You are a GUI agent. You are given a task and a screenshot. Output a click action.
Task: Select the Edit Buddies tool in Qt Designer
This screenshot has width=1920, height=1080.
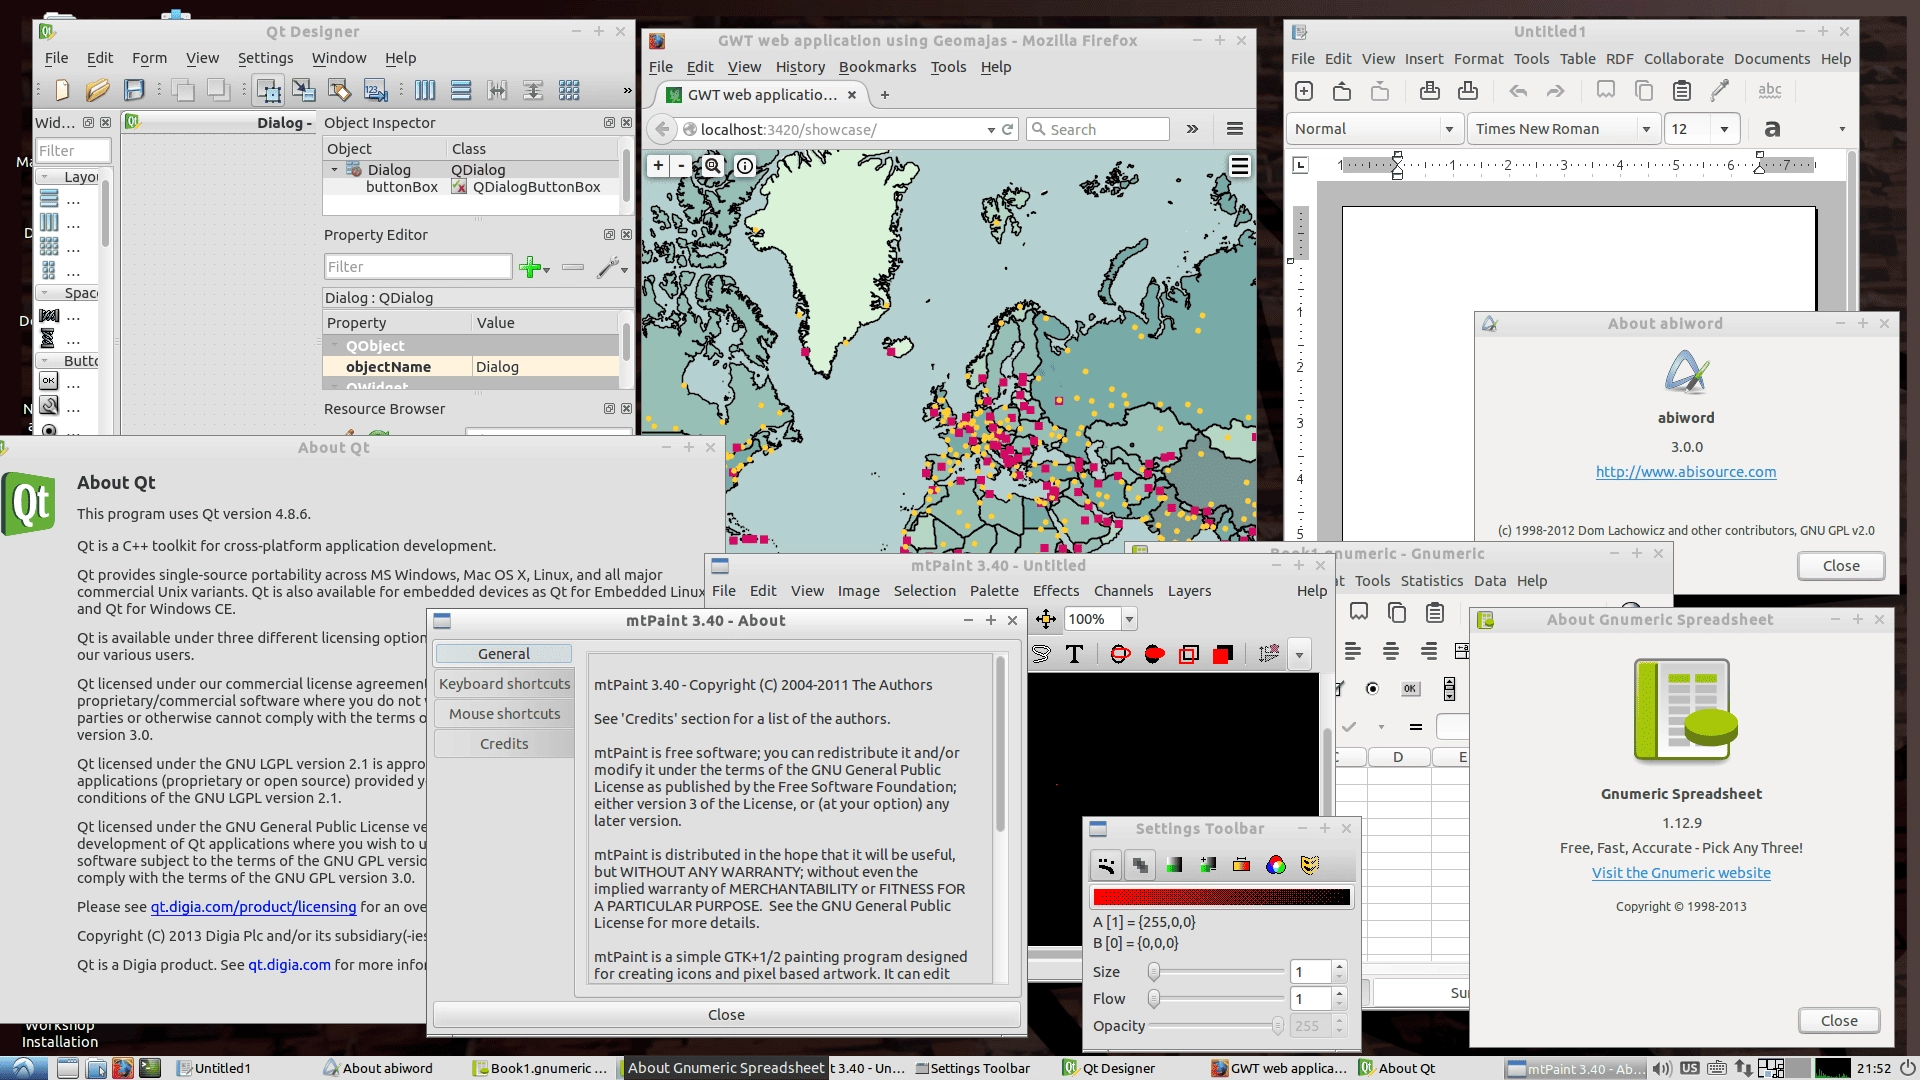[340, 90]
